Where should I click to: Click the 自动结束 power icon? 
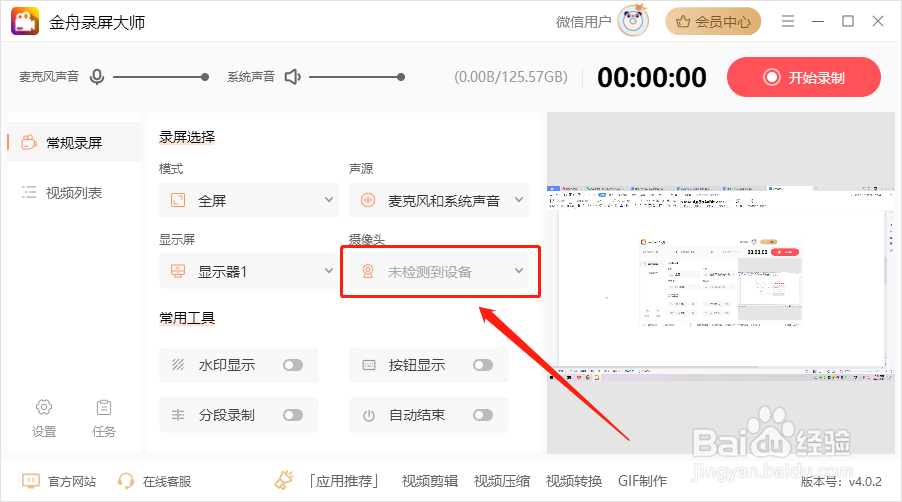coord(369,415)
